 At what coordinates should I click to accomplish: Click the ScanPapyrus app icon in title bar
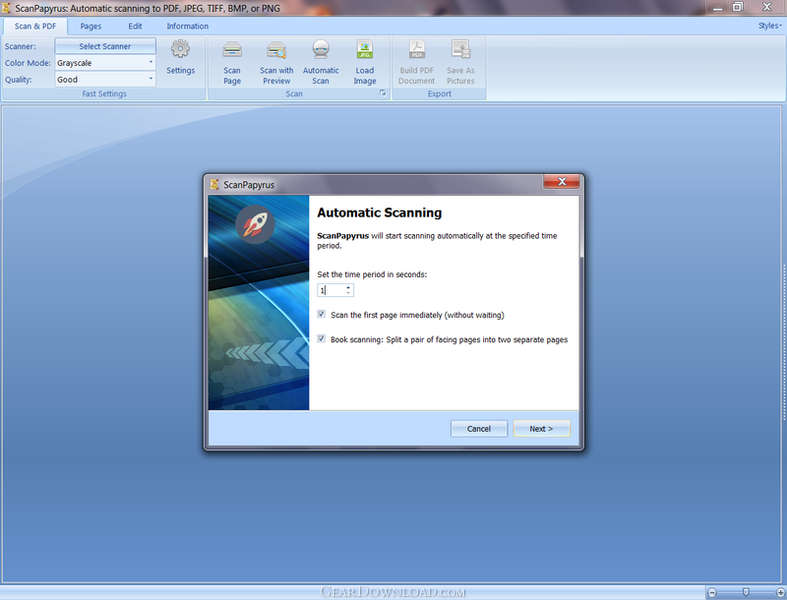[6, 8]
